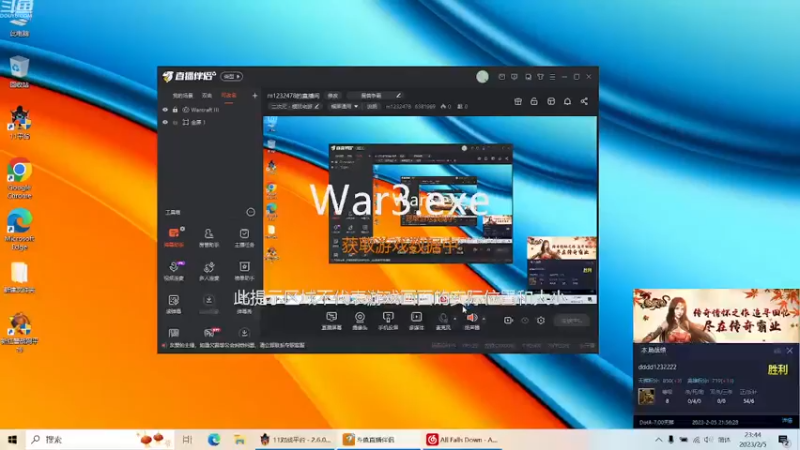Screen dimensions: 800x450
Task: Collapse the toolbox panel with circle icon
Action: click(x=251, y=212)
